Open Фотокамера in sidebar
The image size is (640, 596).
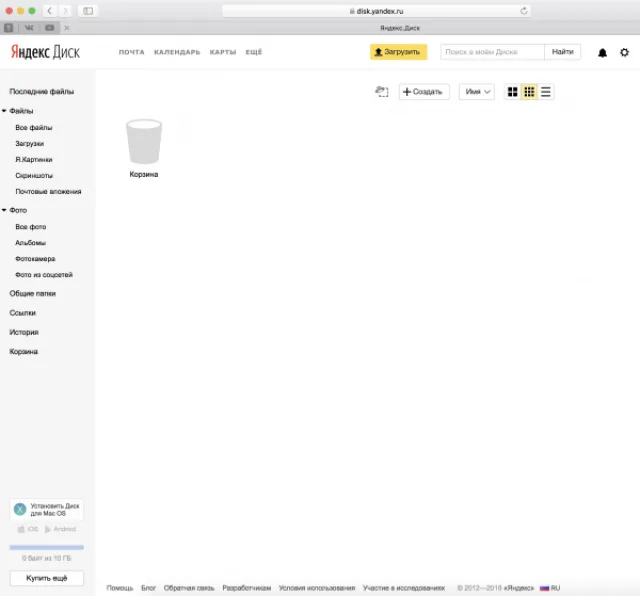[x=35, y=259]
